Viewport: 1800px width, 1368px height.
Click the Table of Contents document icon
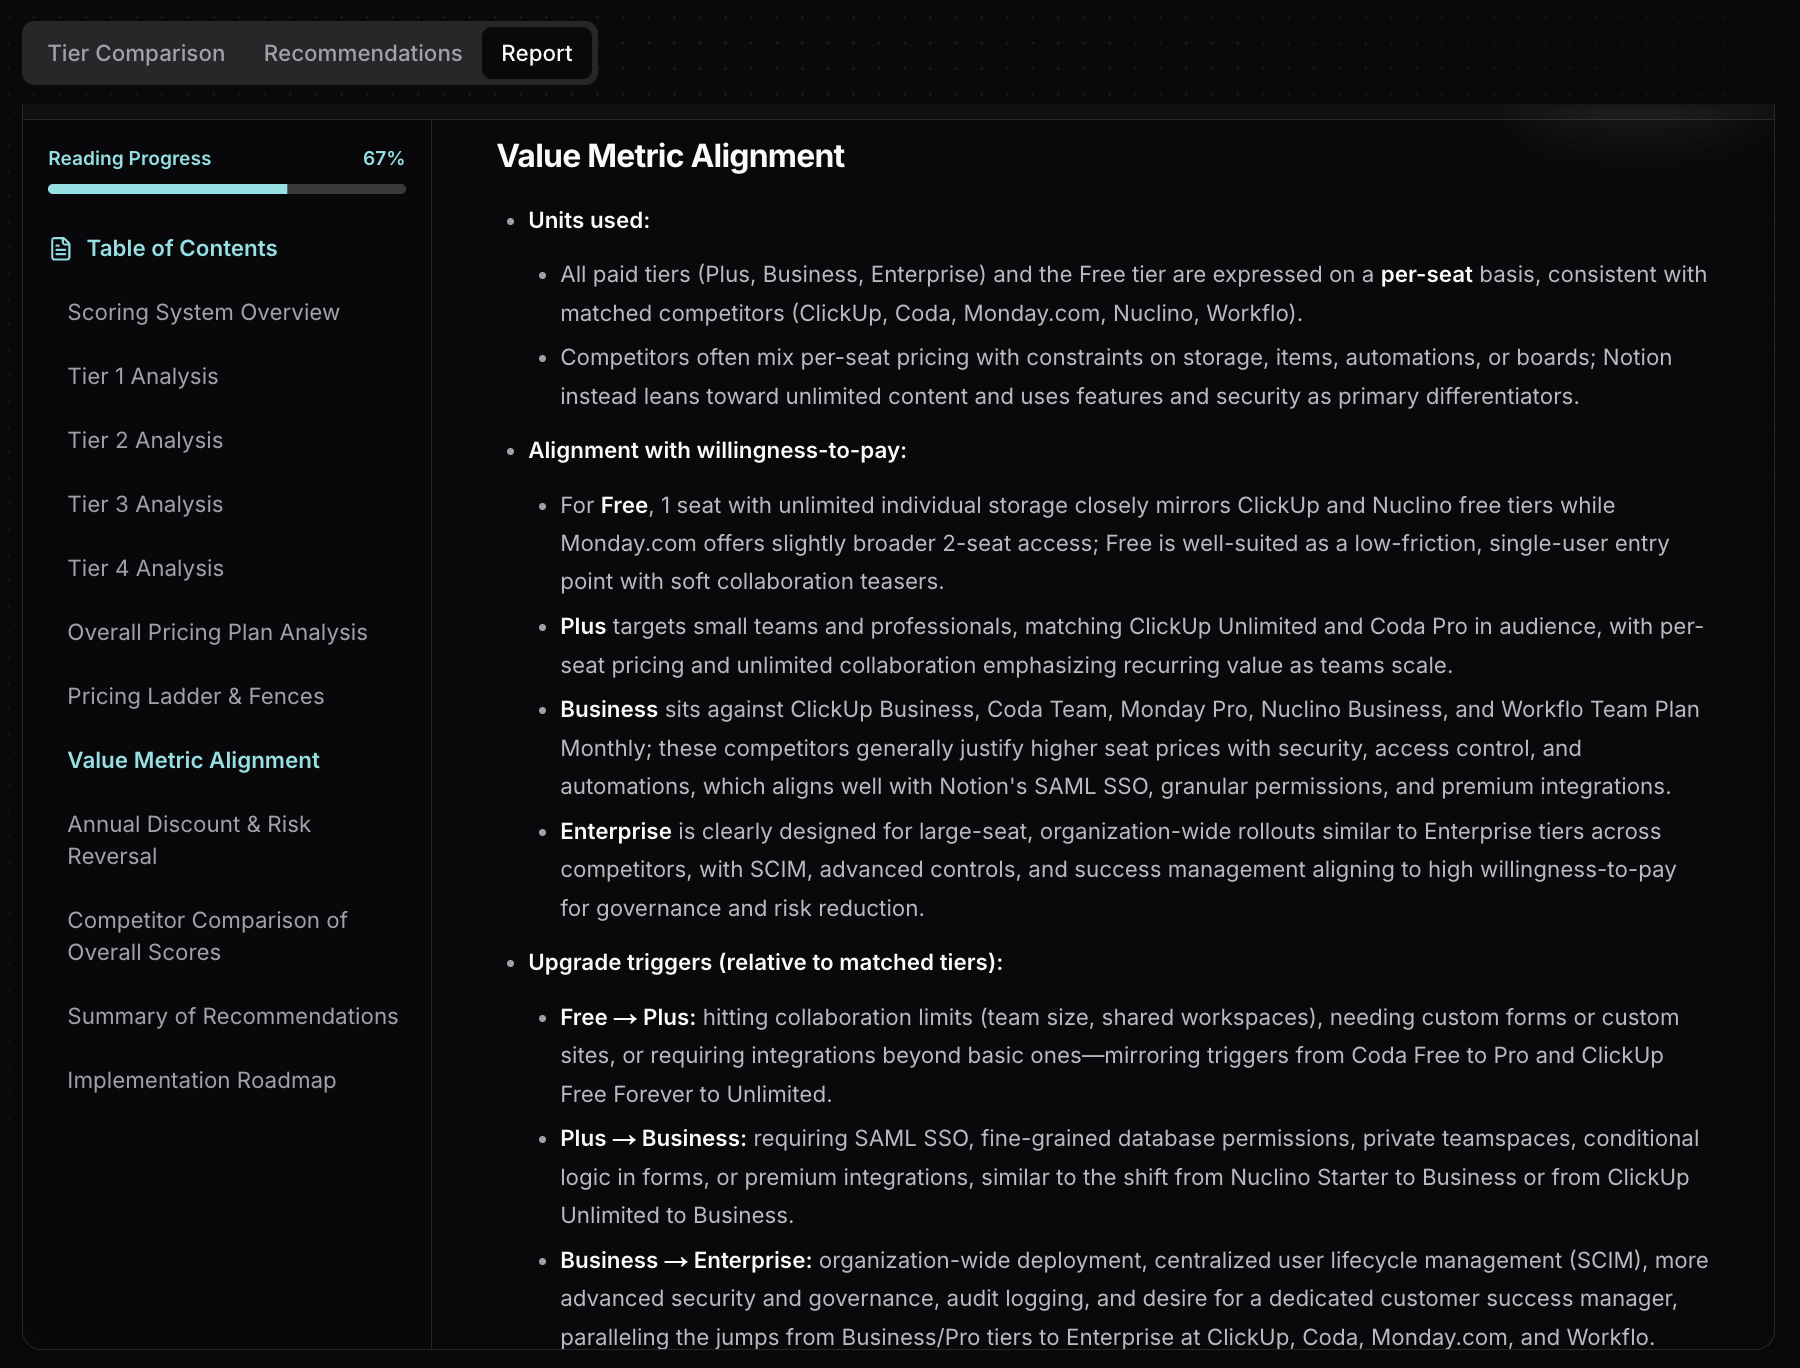click(59, 250)
